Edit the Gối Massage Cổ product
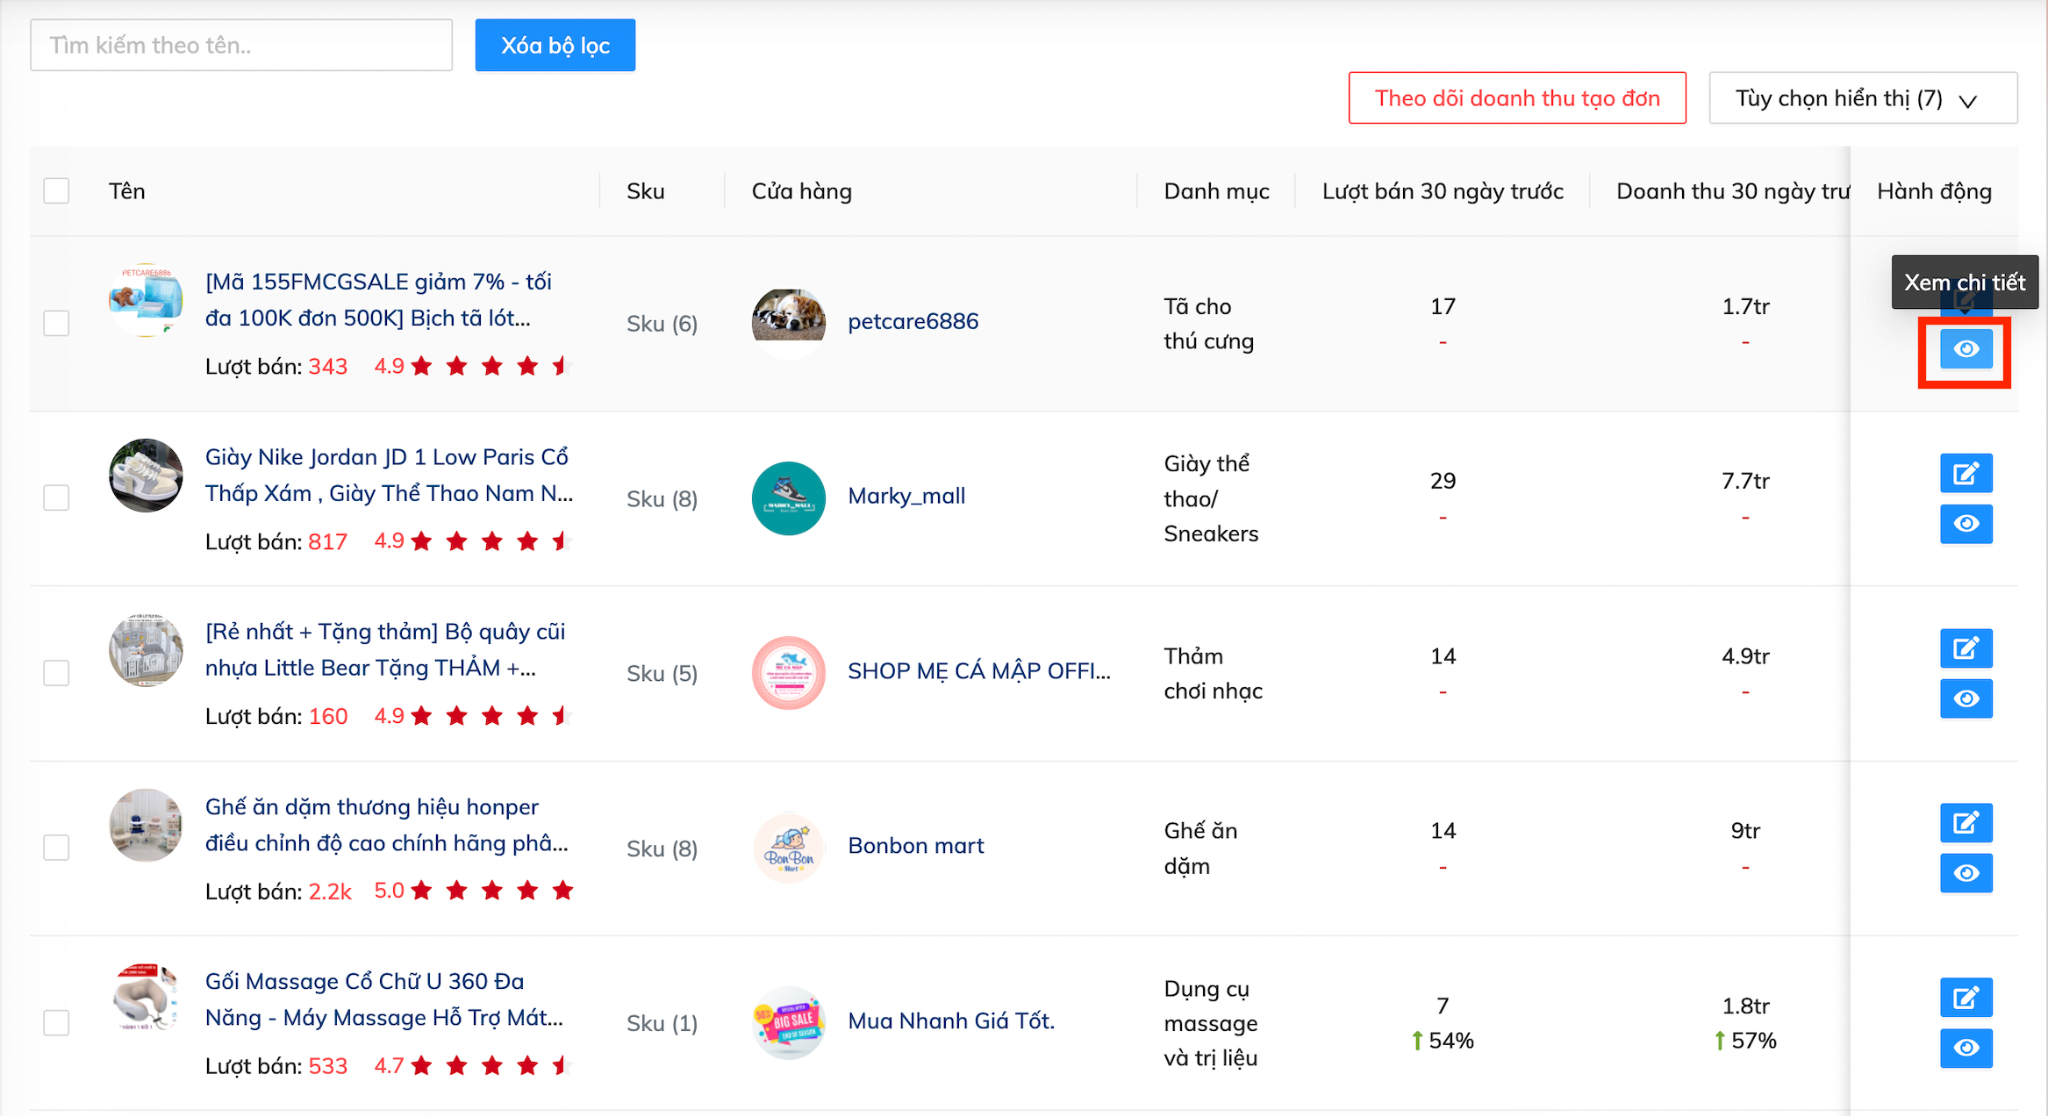The image size is (2048, 1116). [1965, 997]
